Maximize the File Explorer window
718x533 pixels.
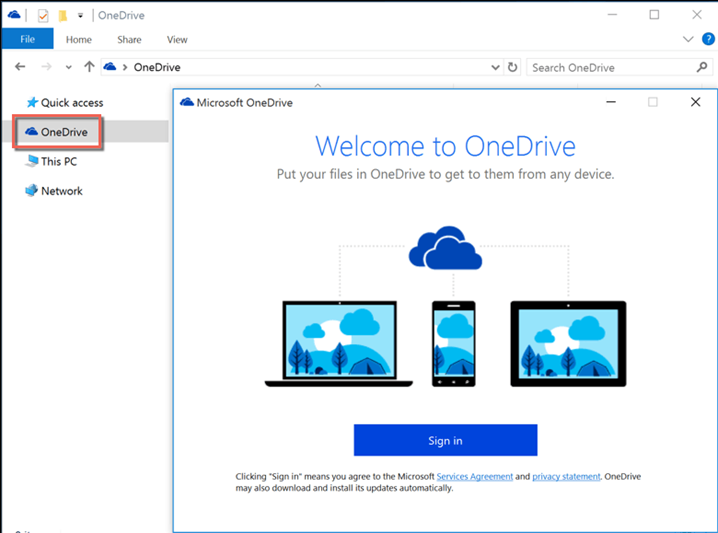654,15
